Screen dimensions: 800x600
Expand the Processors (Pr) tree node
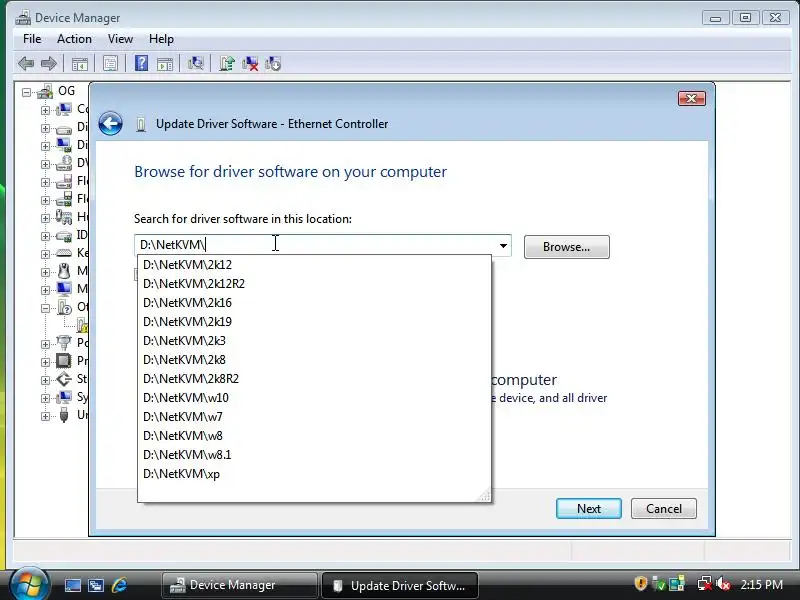tap(45, 362)
